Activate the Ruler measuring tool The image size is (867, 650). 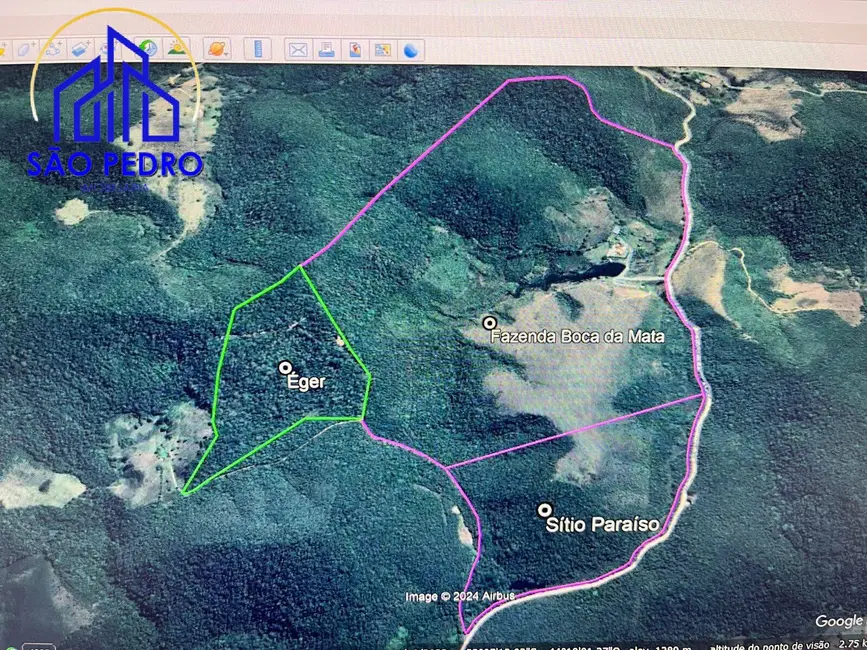[257, 48]
